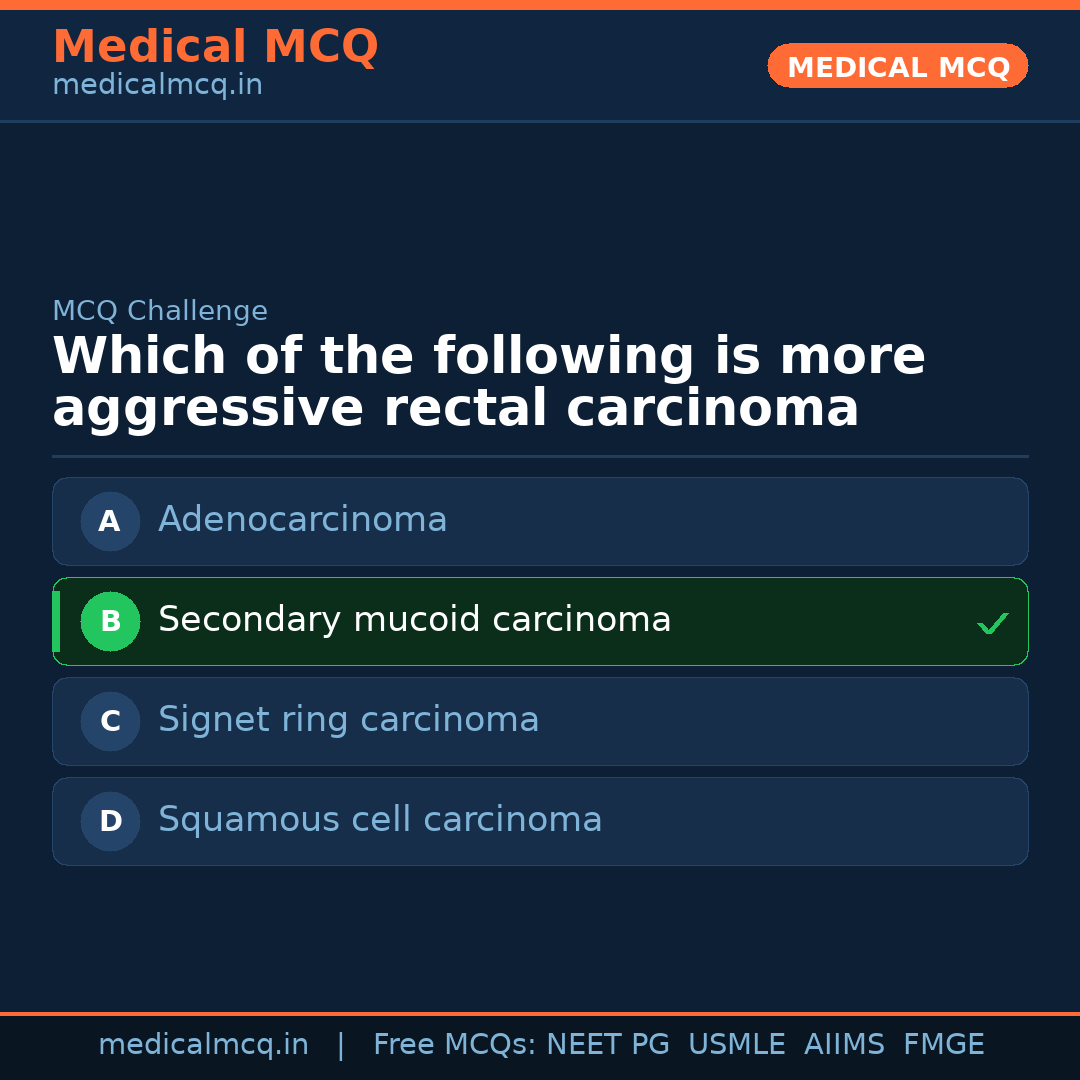Click the AIIMS text in footer
Viewport: 1080px width, 1080px height.
point(845,1043)
